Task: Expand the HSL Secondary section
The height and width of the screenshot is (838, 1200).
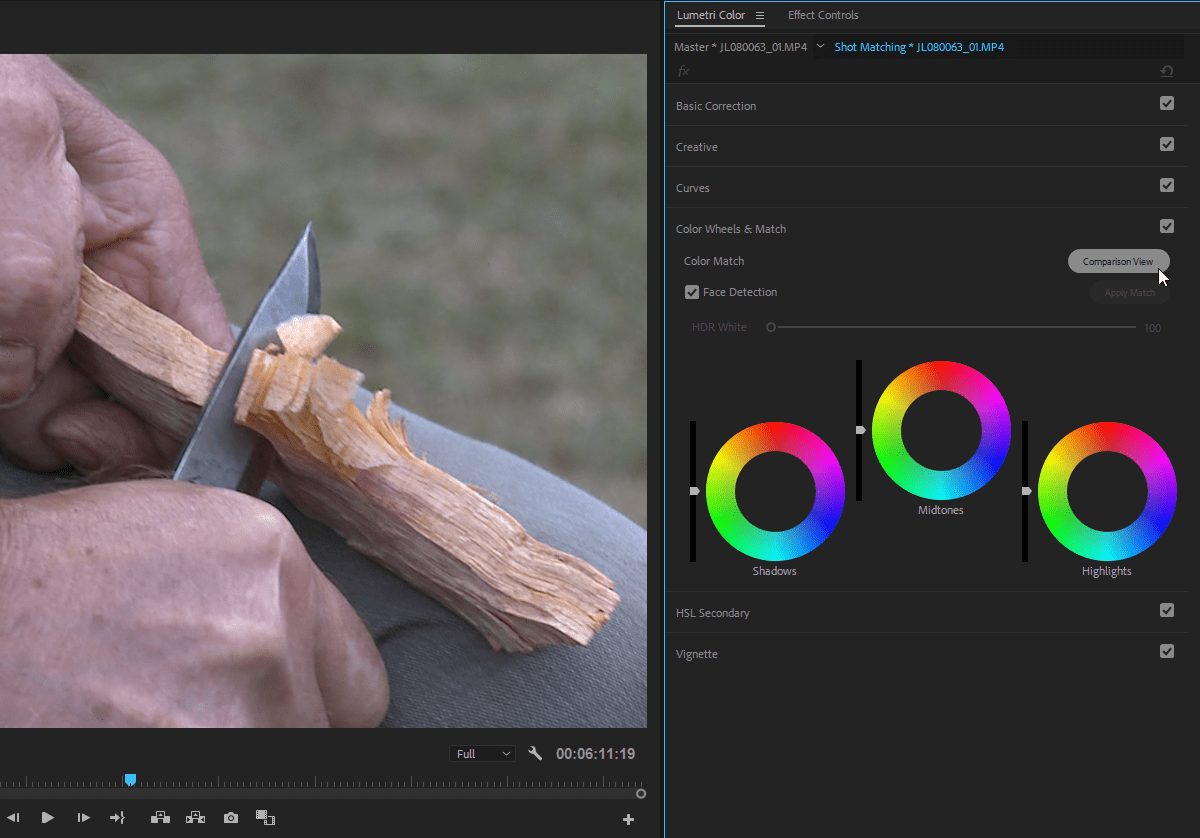Action: 713,612
